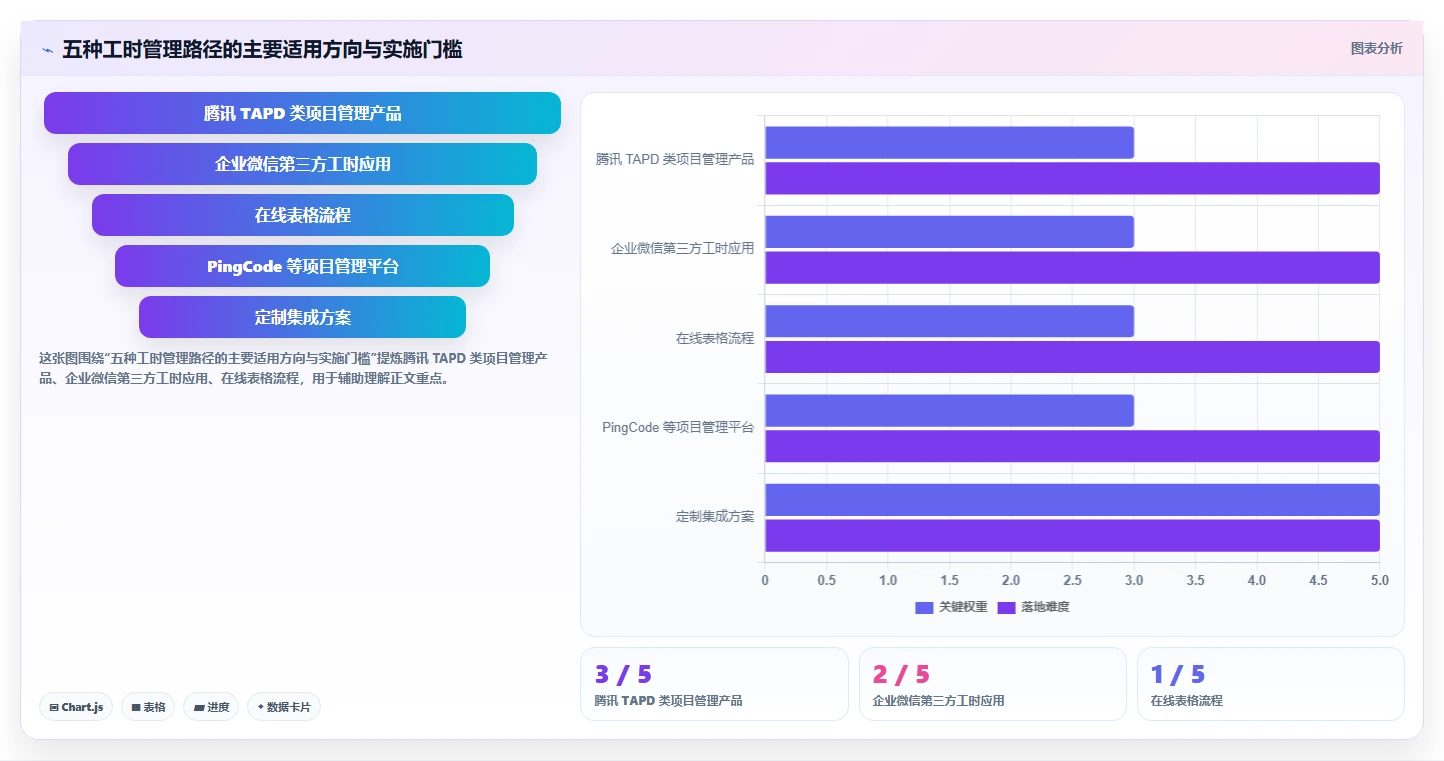The image size is (1444, 761).
Task: Select the 企业微信第三方工时应用 funnel pill
Action: pos(302,164)
